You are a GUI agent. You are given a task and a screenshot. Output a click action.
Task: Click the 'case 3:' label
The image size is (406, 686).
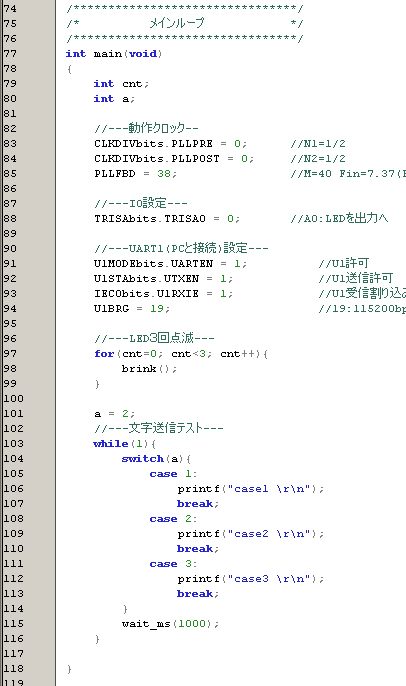(174, 564)
